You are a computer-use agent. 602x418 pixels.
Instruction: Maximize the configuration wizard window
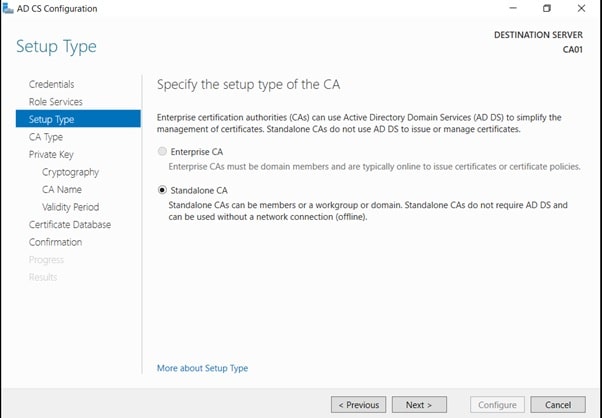(x=547, y=9)
